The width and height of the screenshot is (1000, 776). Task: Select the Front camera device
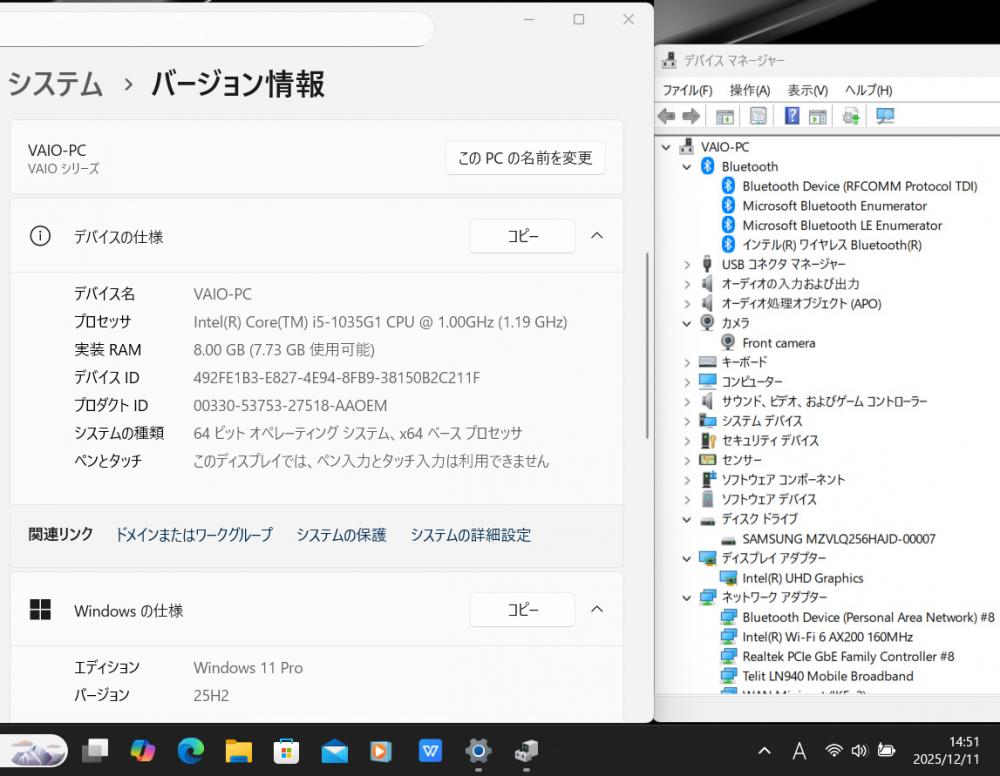pyautogui.click(x=778, y=343)
